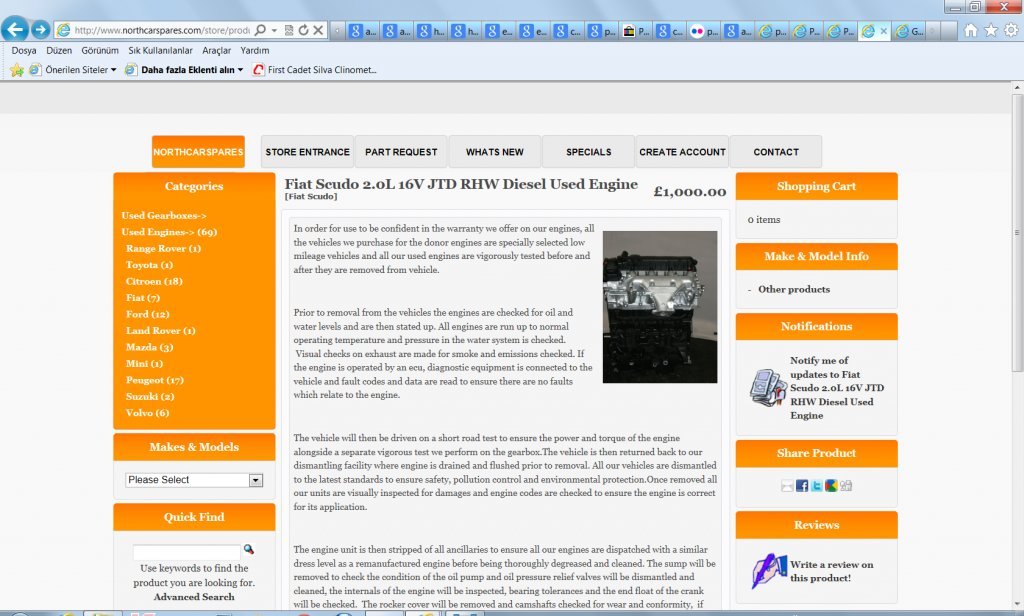Open the Sık Kullanılanlar menu
Image resolution: width=1024 pixels, height=616 pixels.
coord(160,50)
